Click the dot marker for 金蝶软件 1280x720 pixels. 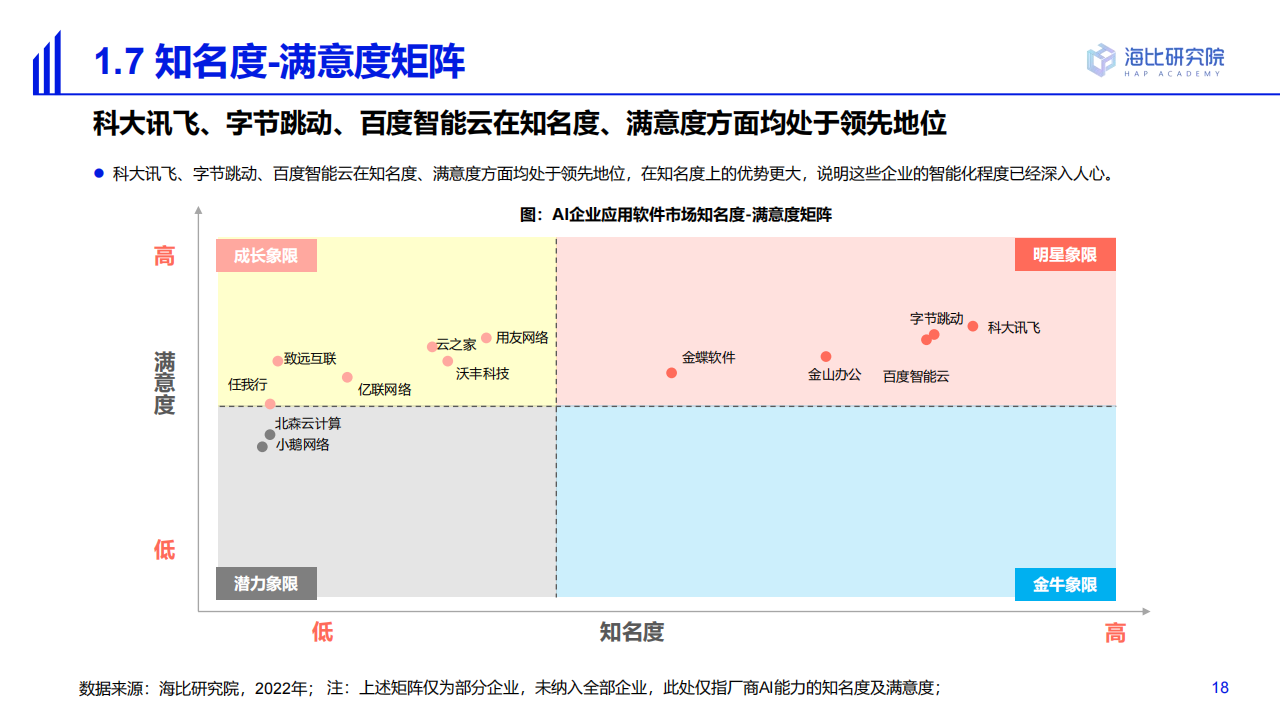click(671, 373)
